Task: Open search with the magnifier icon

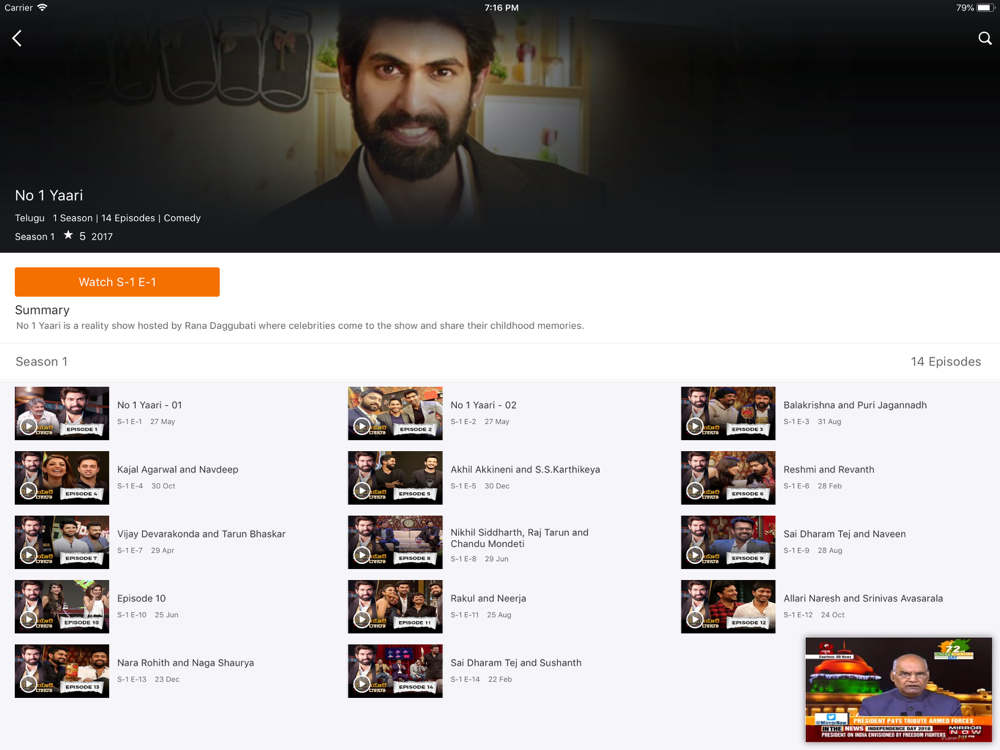Action: click(x=985, y=38)
